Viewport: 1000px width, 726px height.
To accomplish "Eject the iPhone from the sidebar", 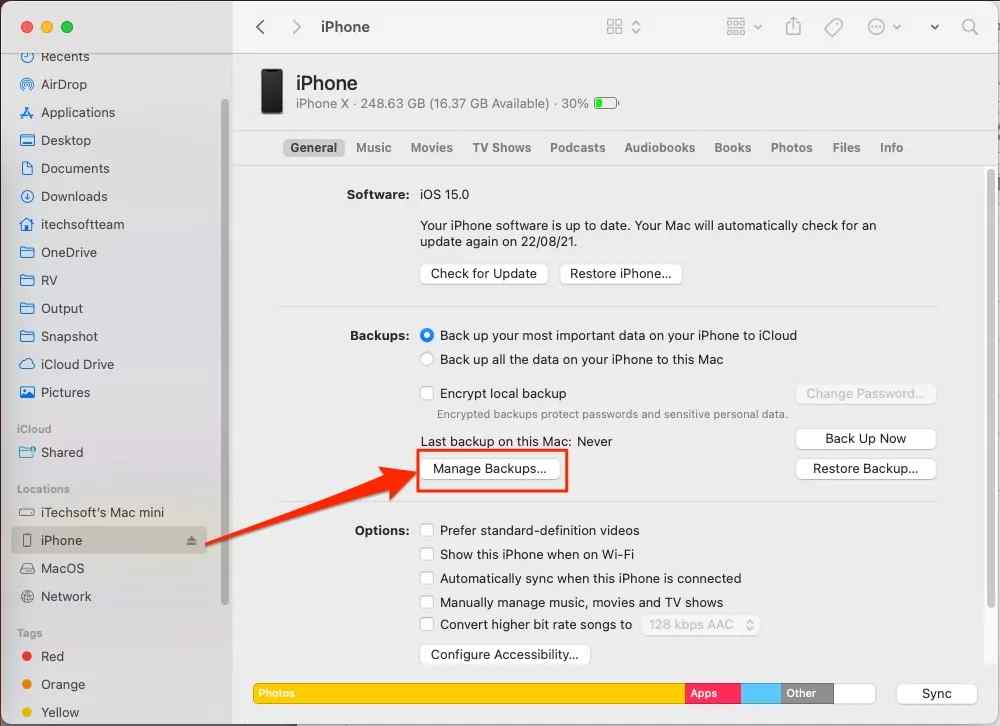I will pyautogui.click(x=191, y=541).
